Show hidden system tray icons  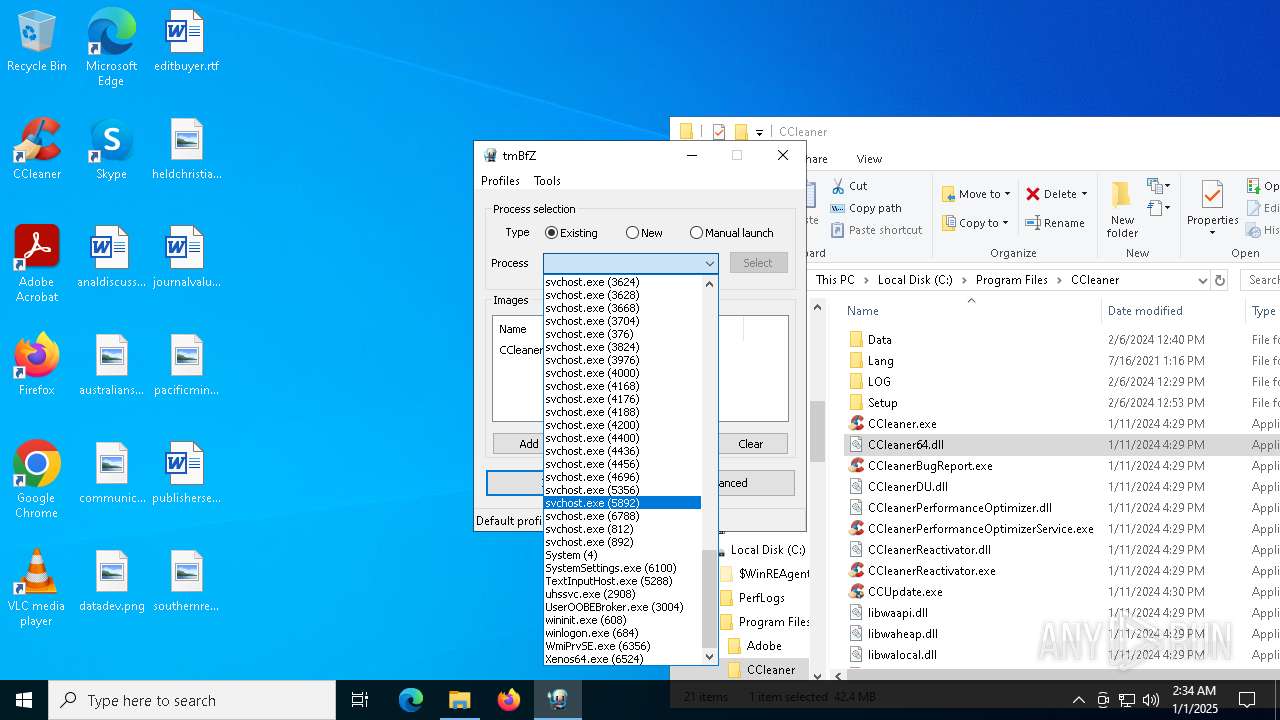pos(1078,700)
